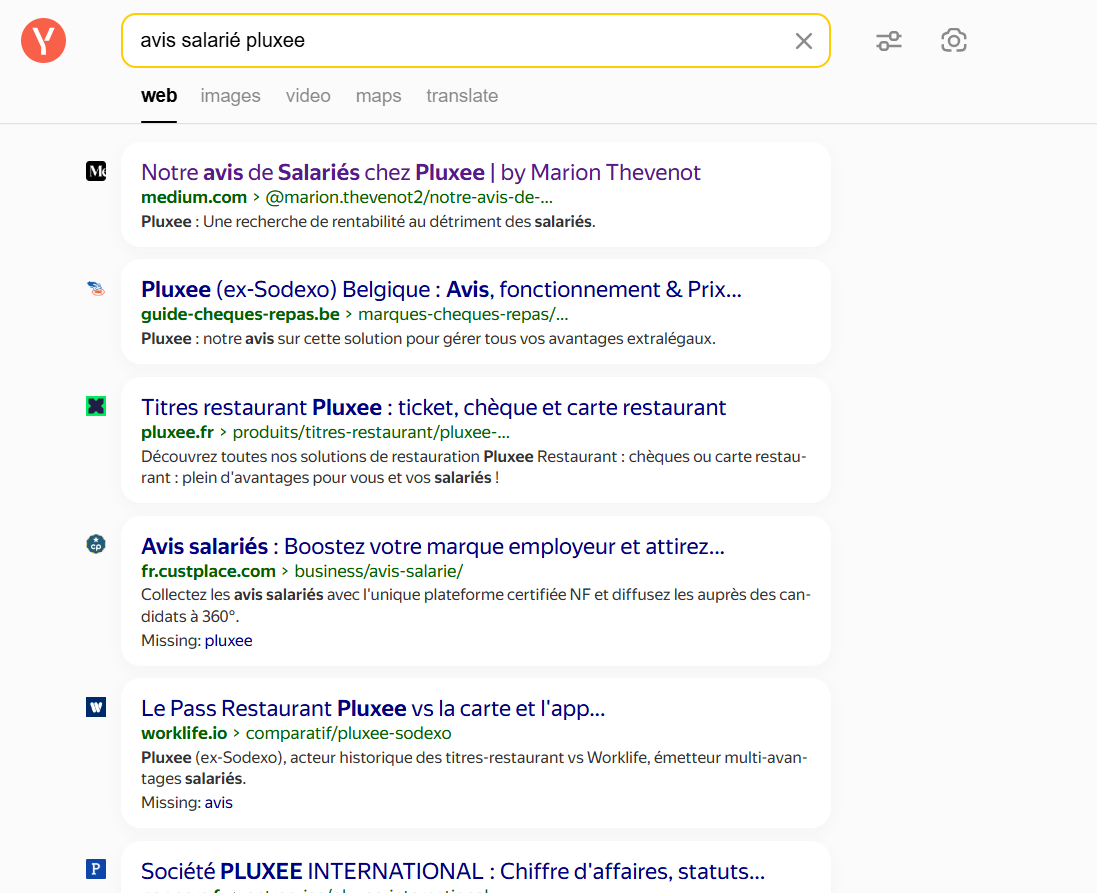The image size is (1097, 893).
Task: Click 'produits/titres-restaurant/pluxee-...' URL path
Action: pos(371,433)
